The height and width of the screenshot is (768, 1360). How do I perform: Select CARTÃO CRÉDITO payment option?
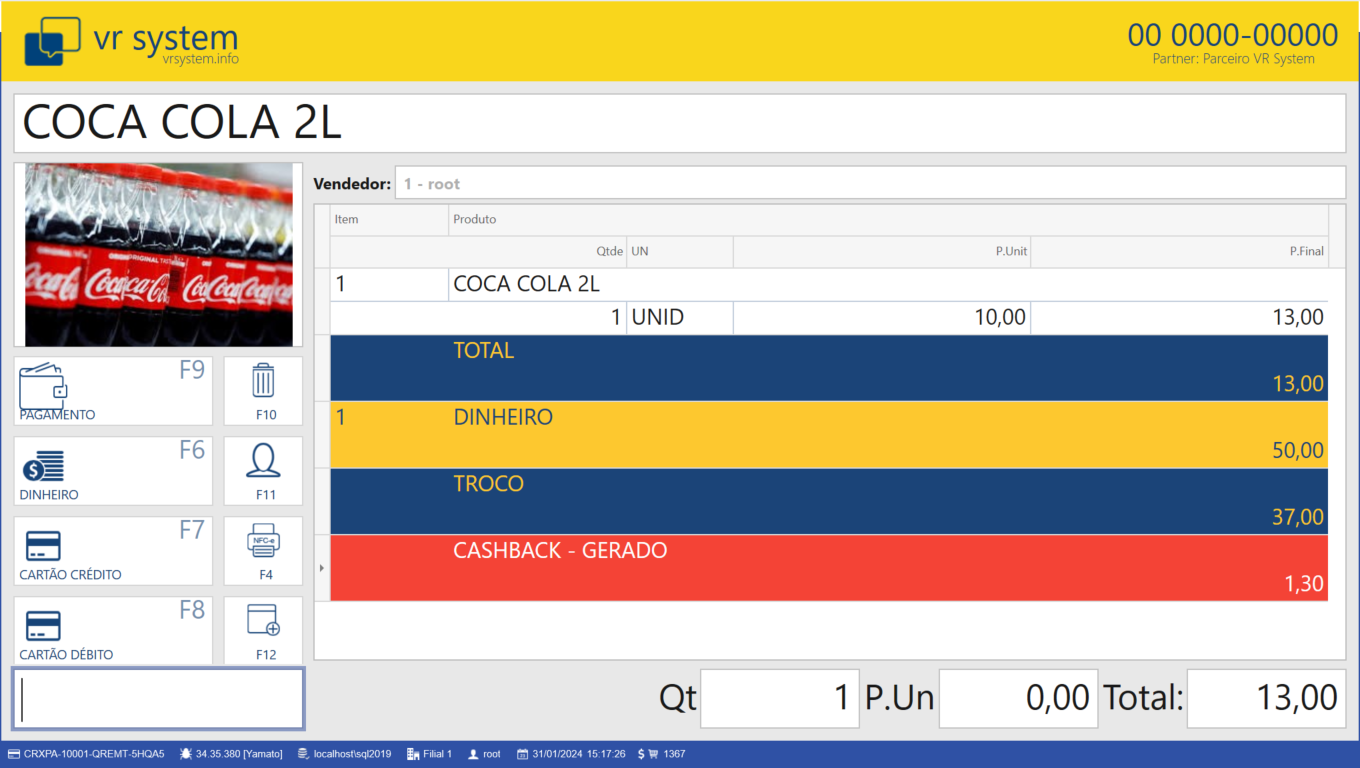pyautogui.click(x=113, y=551)
